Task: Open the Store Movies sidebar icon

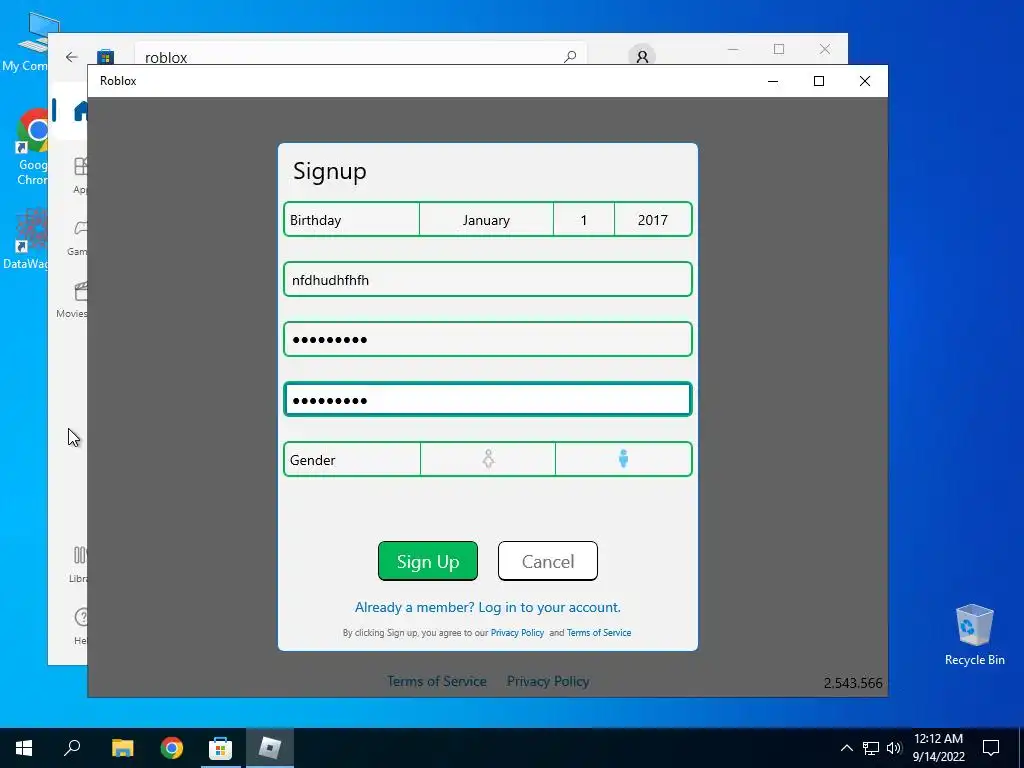Action: (73, 299)
